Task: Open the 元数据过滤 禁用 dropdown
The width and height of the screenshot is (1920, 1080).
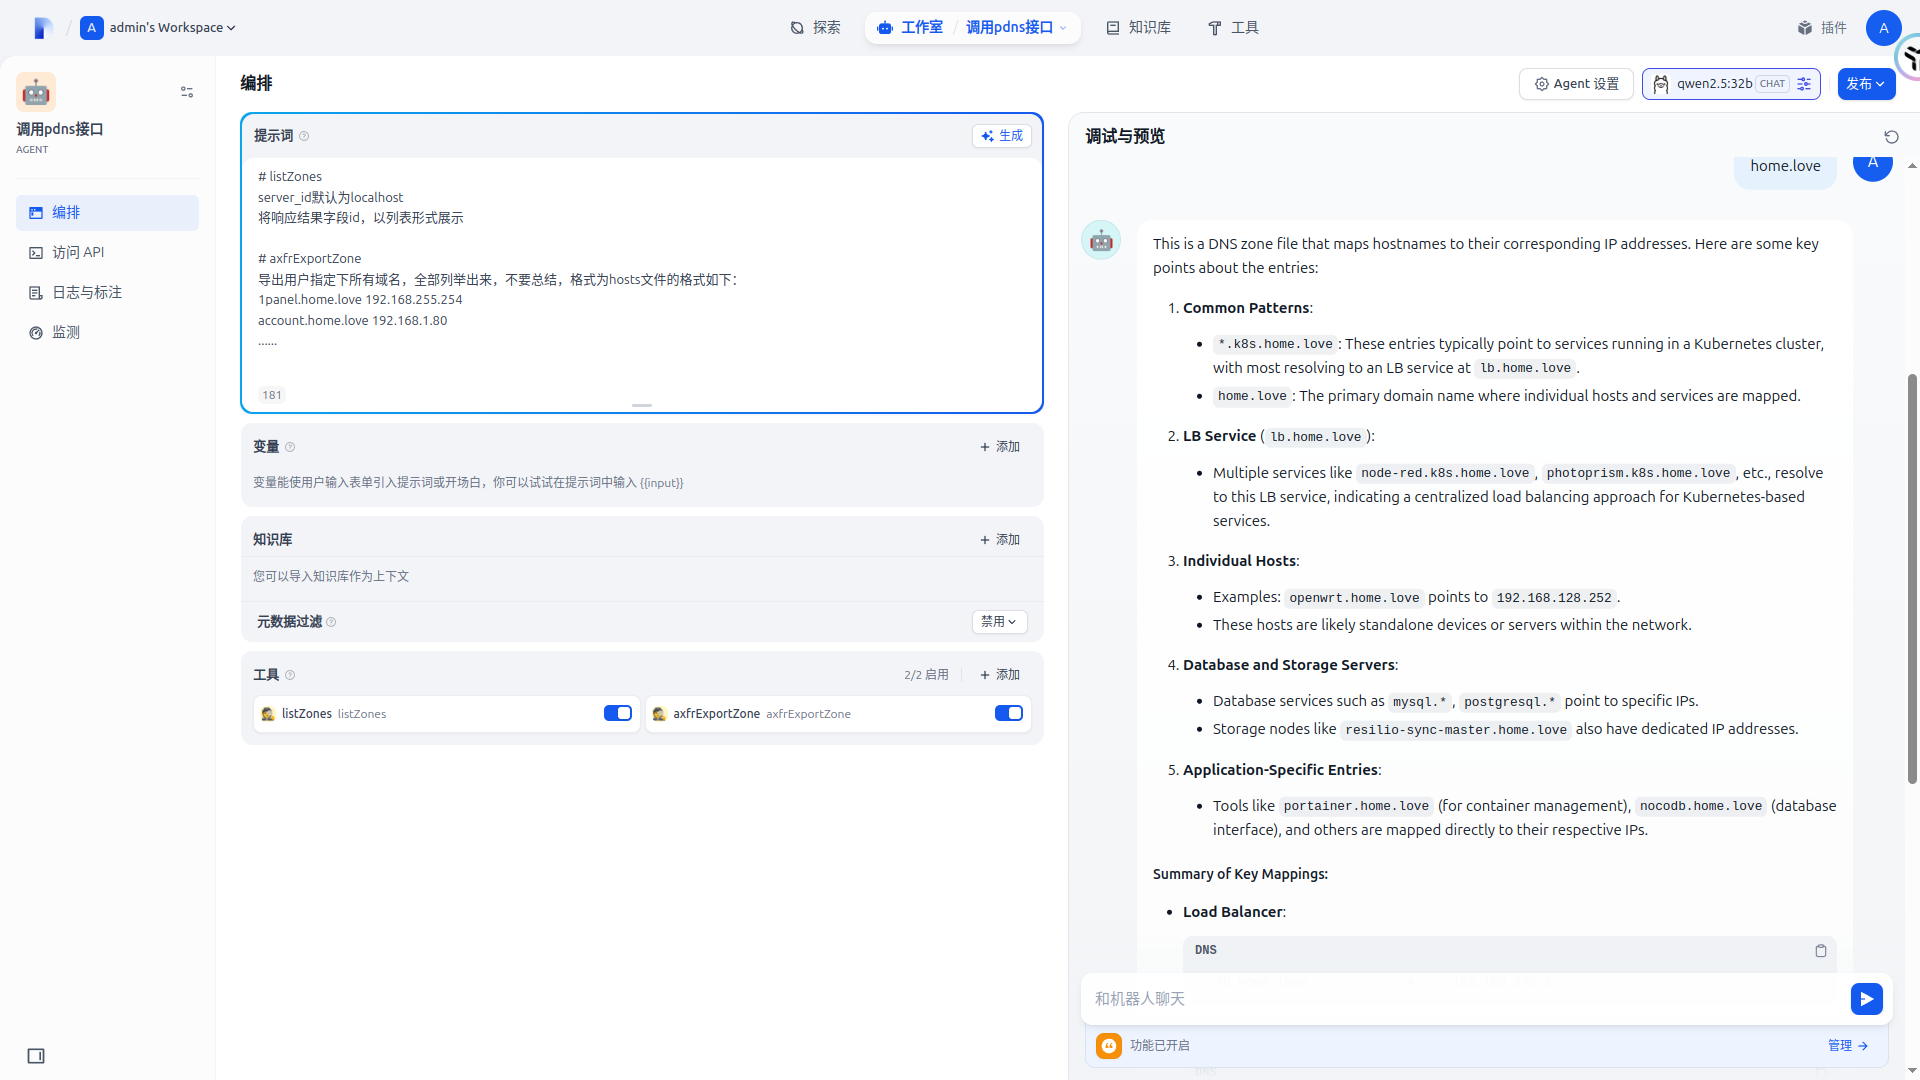Action: point(999,622)
